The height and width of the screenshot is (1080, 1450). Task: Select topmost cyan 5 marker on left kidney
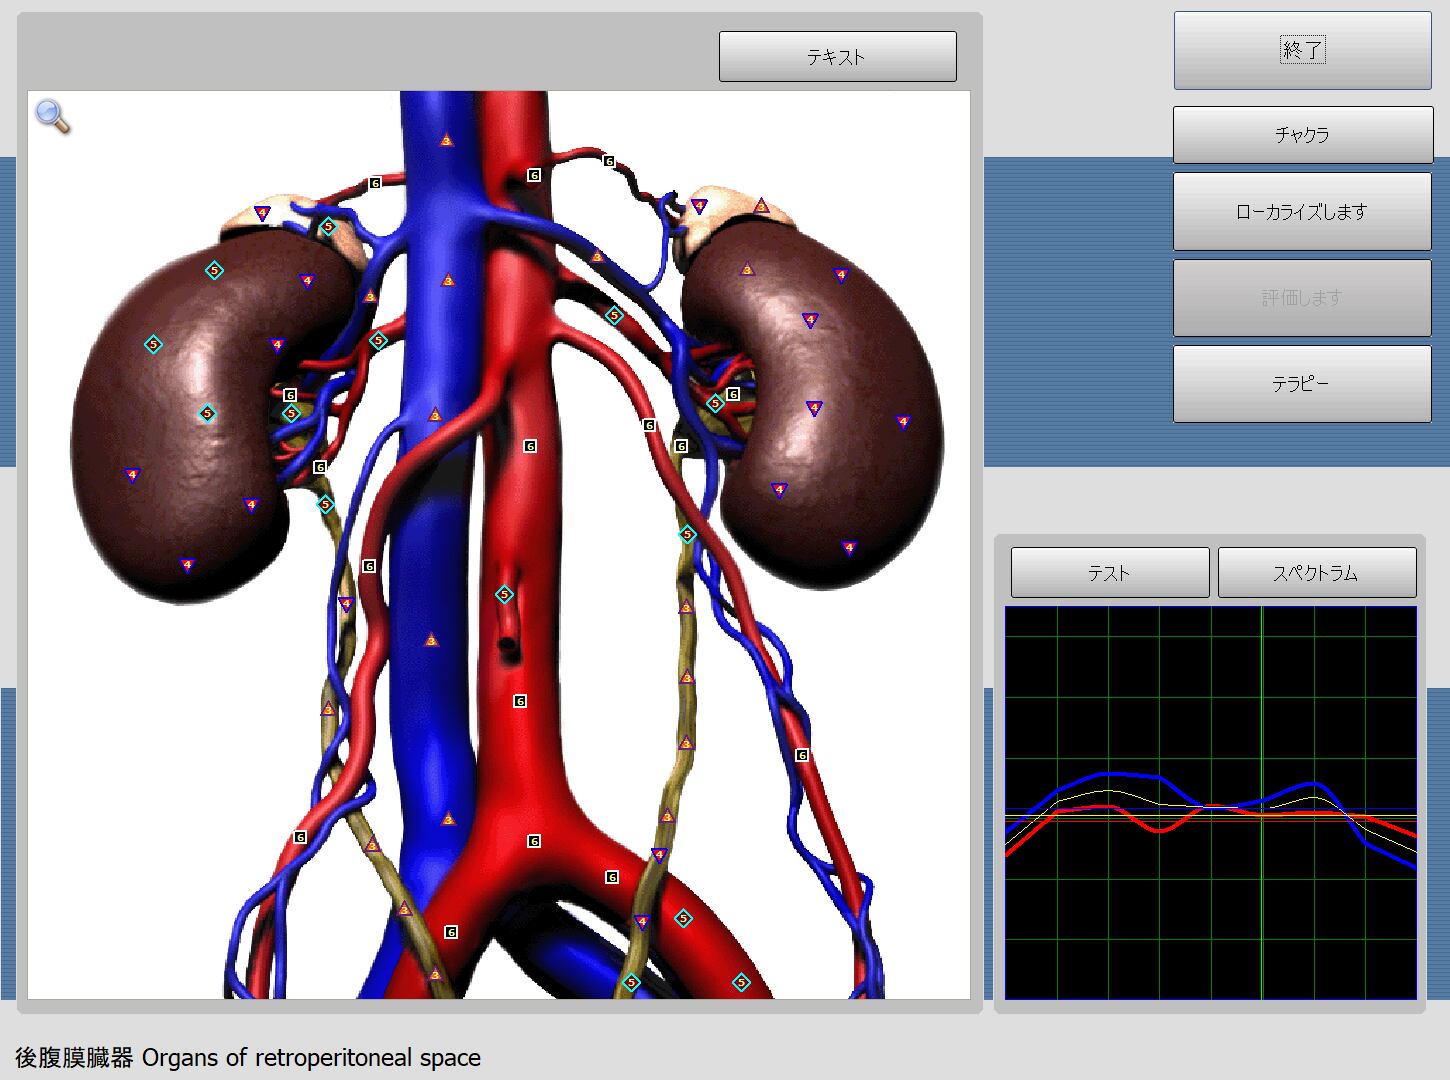214,270
